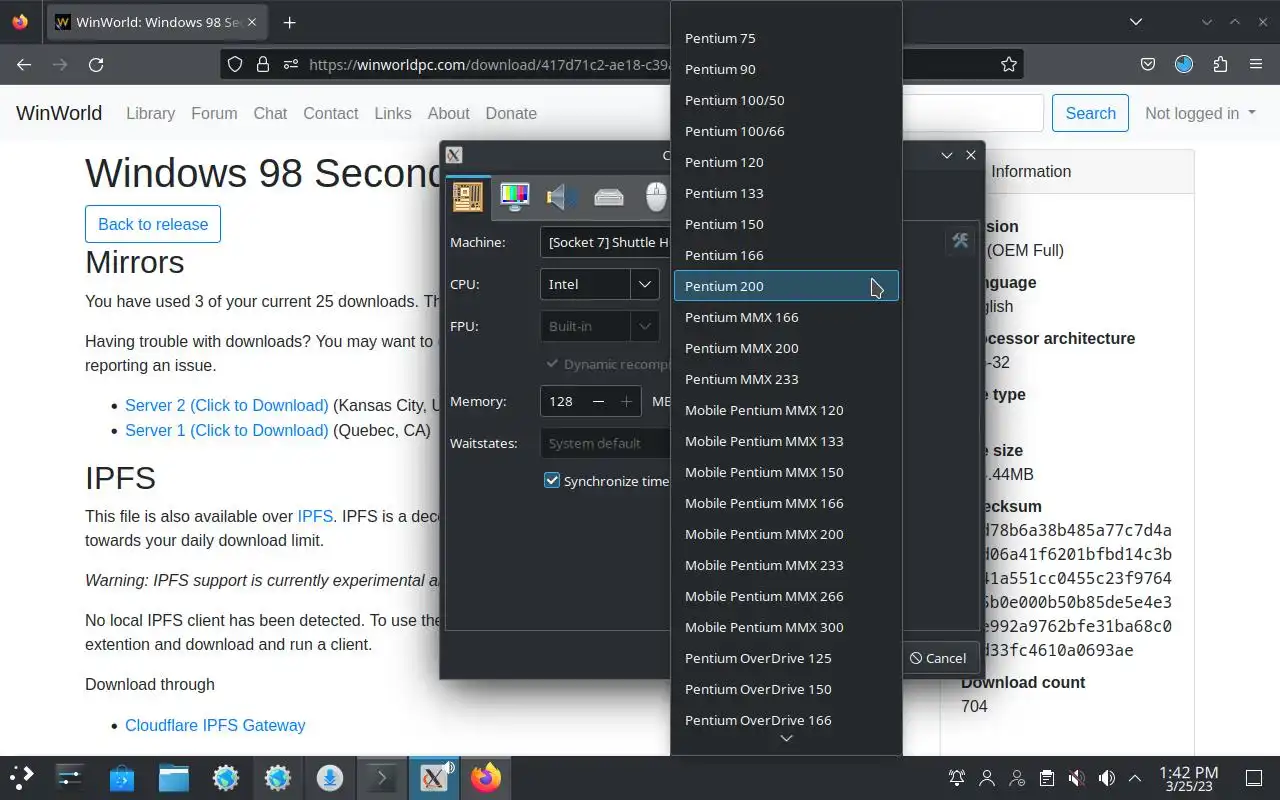The width and height of the screenshot is (1280, 800).
Task: Open Dolphin file manager from taskbar
Action: [174, 778]
